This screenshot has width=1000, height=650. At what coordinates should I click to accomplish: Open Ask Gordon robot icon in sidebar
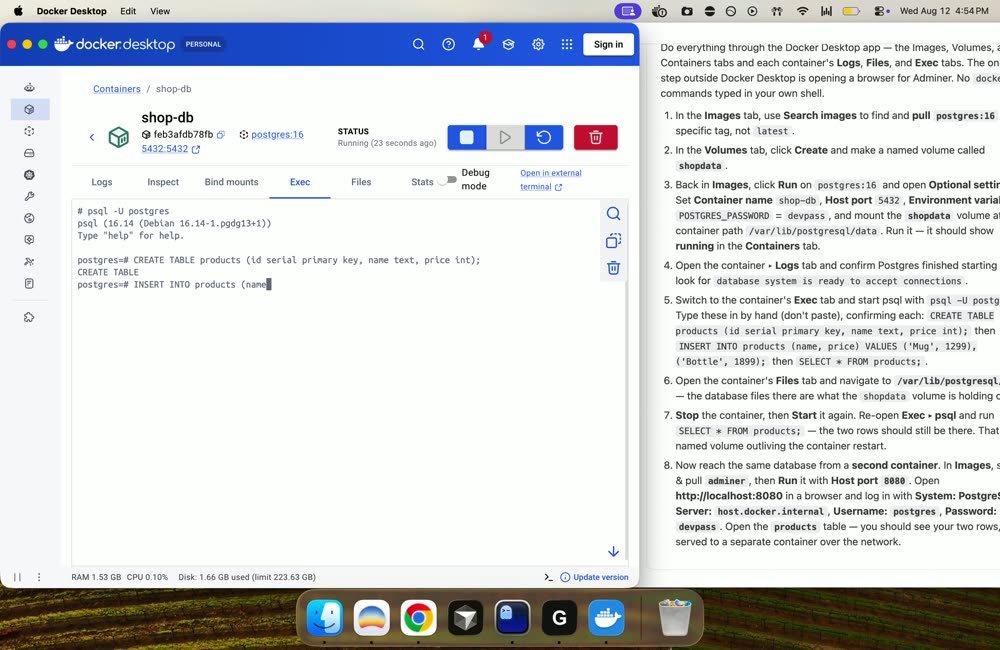(29, 87)
